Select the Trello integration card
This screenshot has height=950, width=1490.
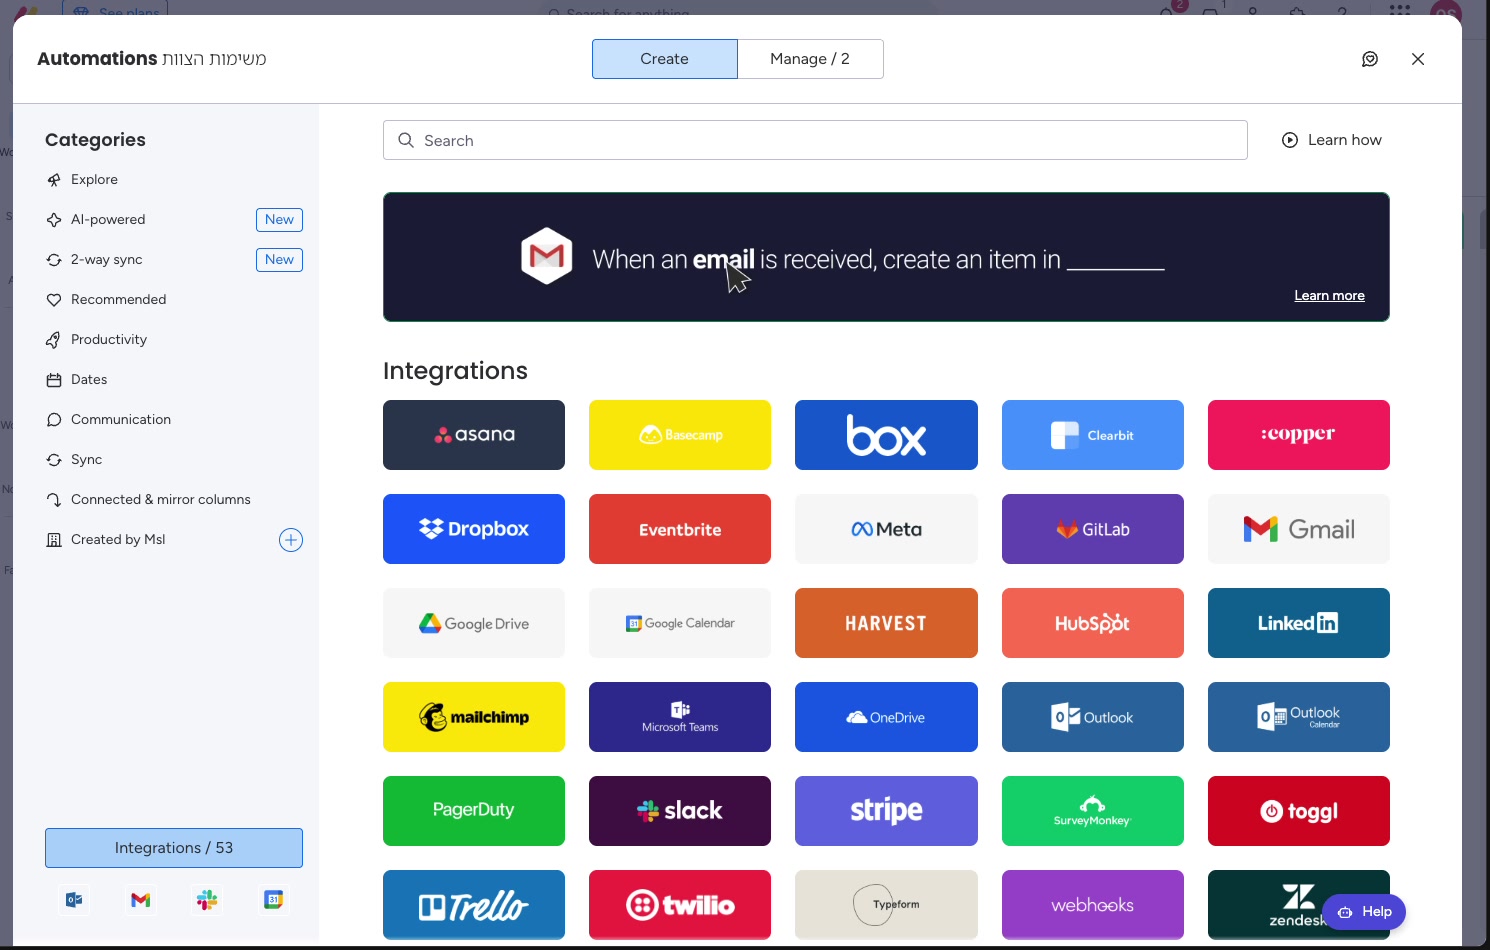click(x=474, y=905)
